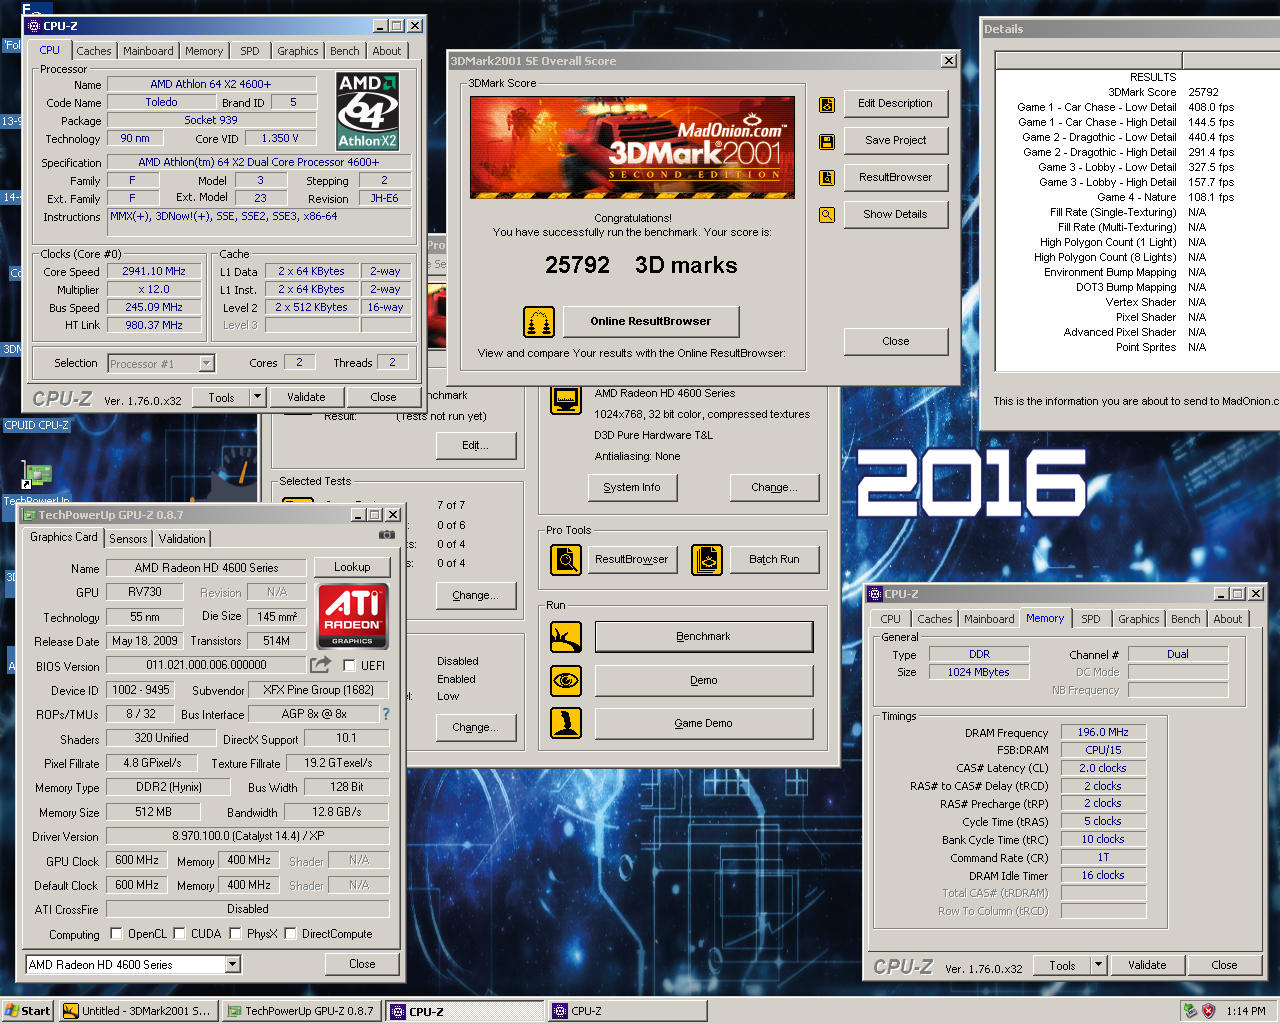Screen dimensions: 1280x1024
Task: Click the BIOS version share icon in GPU-Z
Action: tap(320, 665)
